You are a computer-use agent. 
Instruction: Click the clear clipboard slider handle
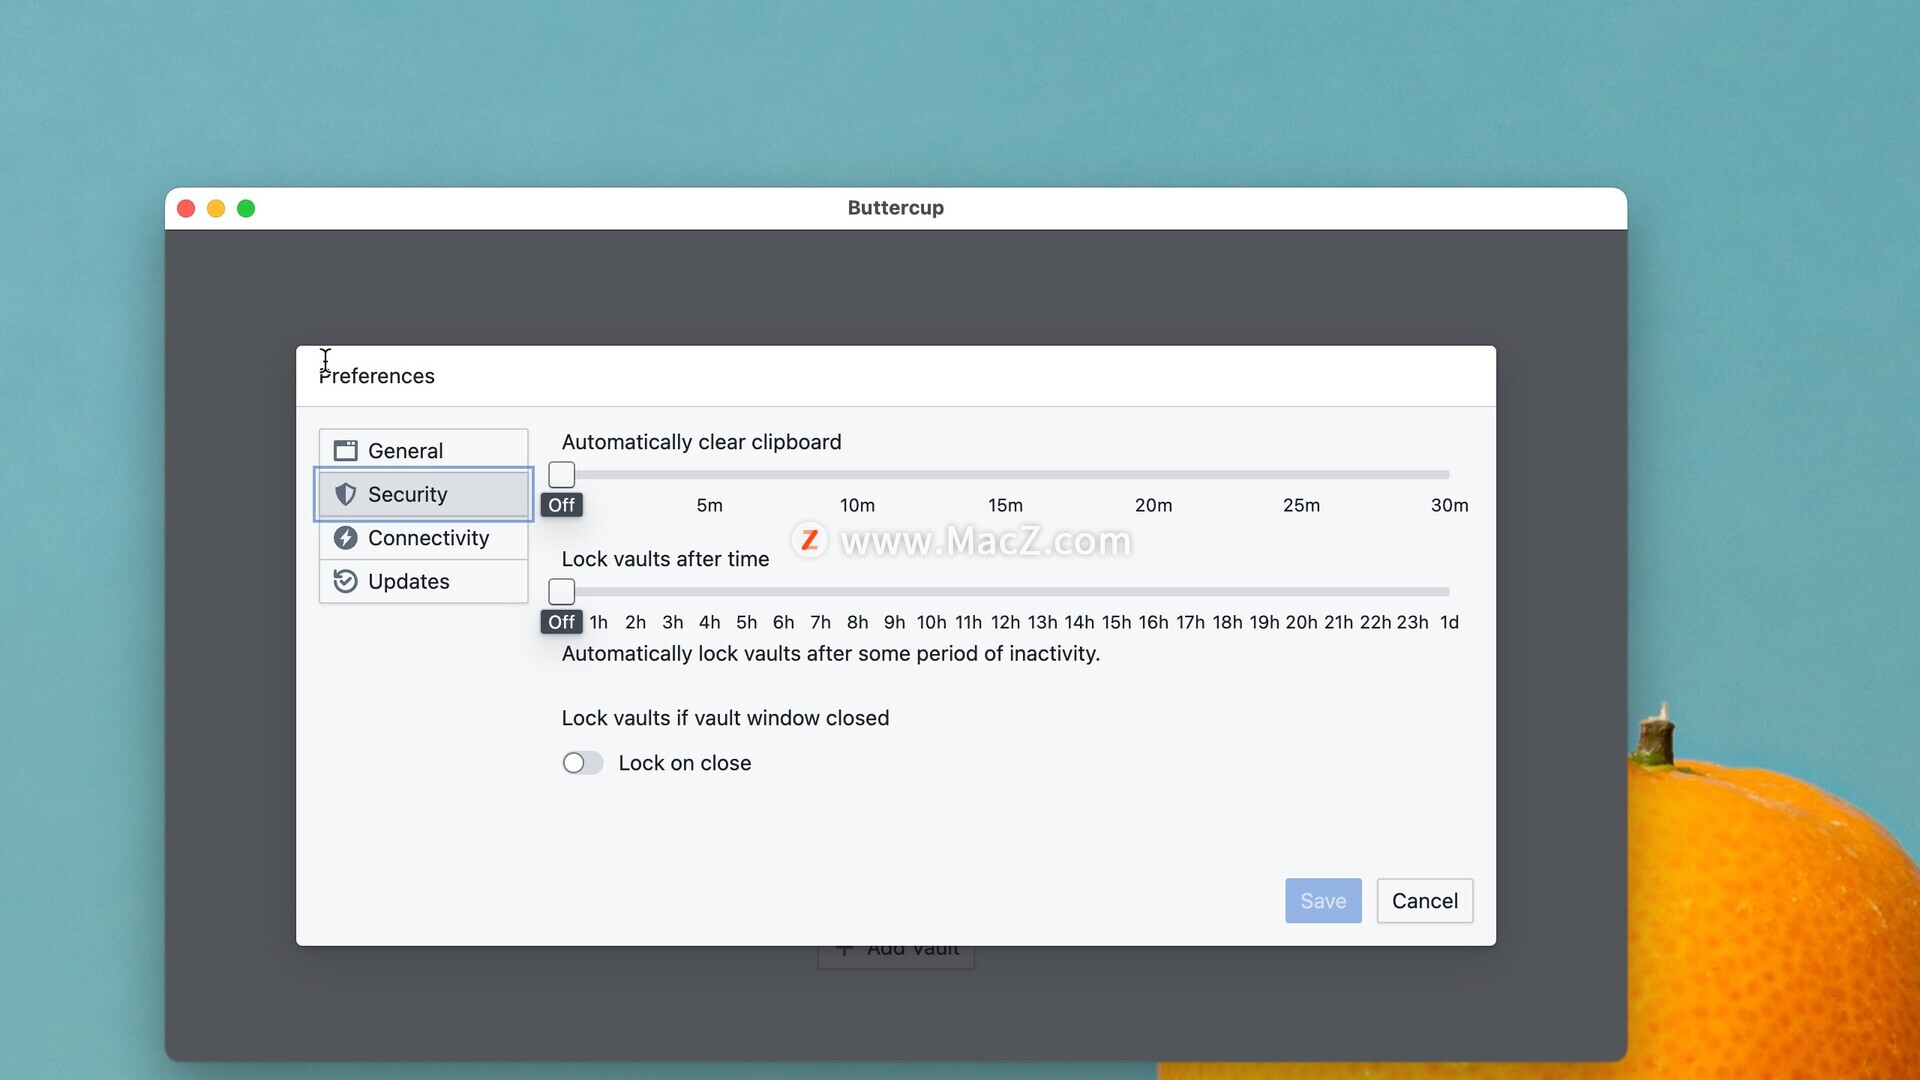click(562, 475)
